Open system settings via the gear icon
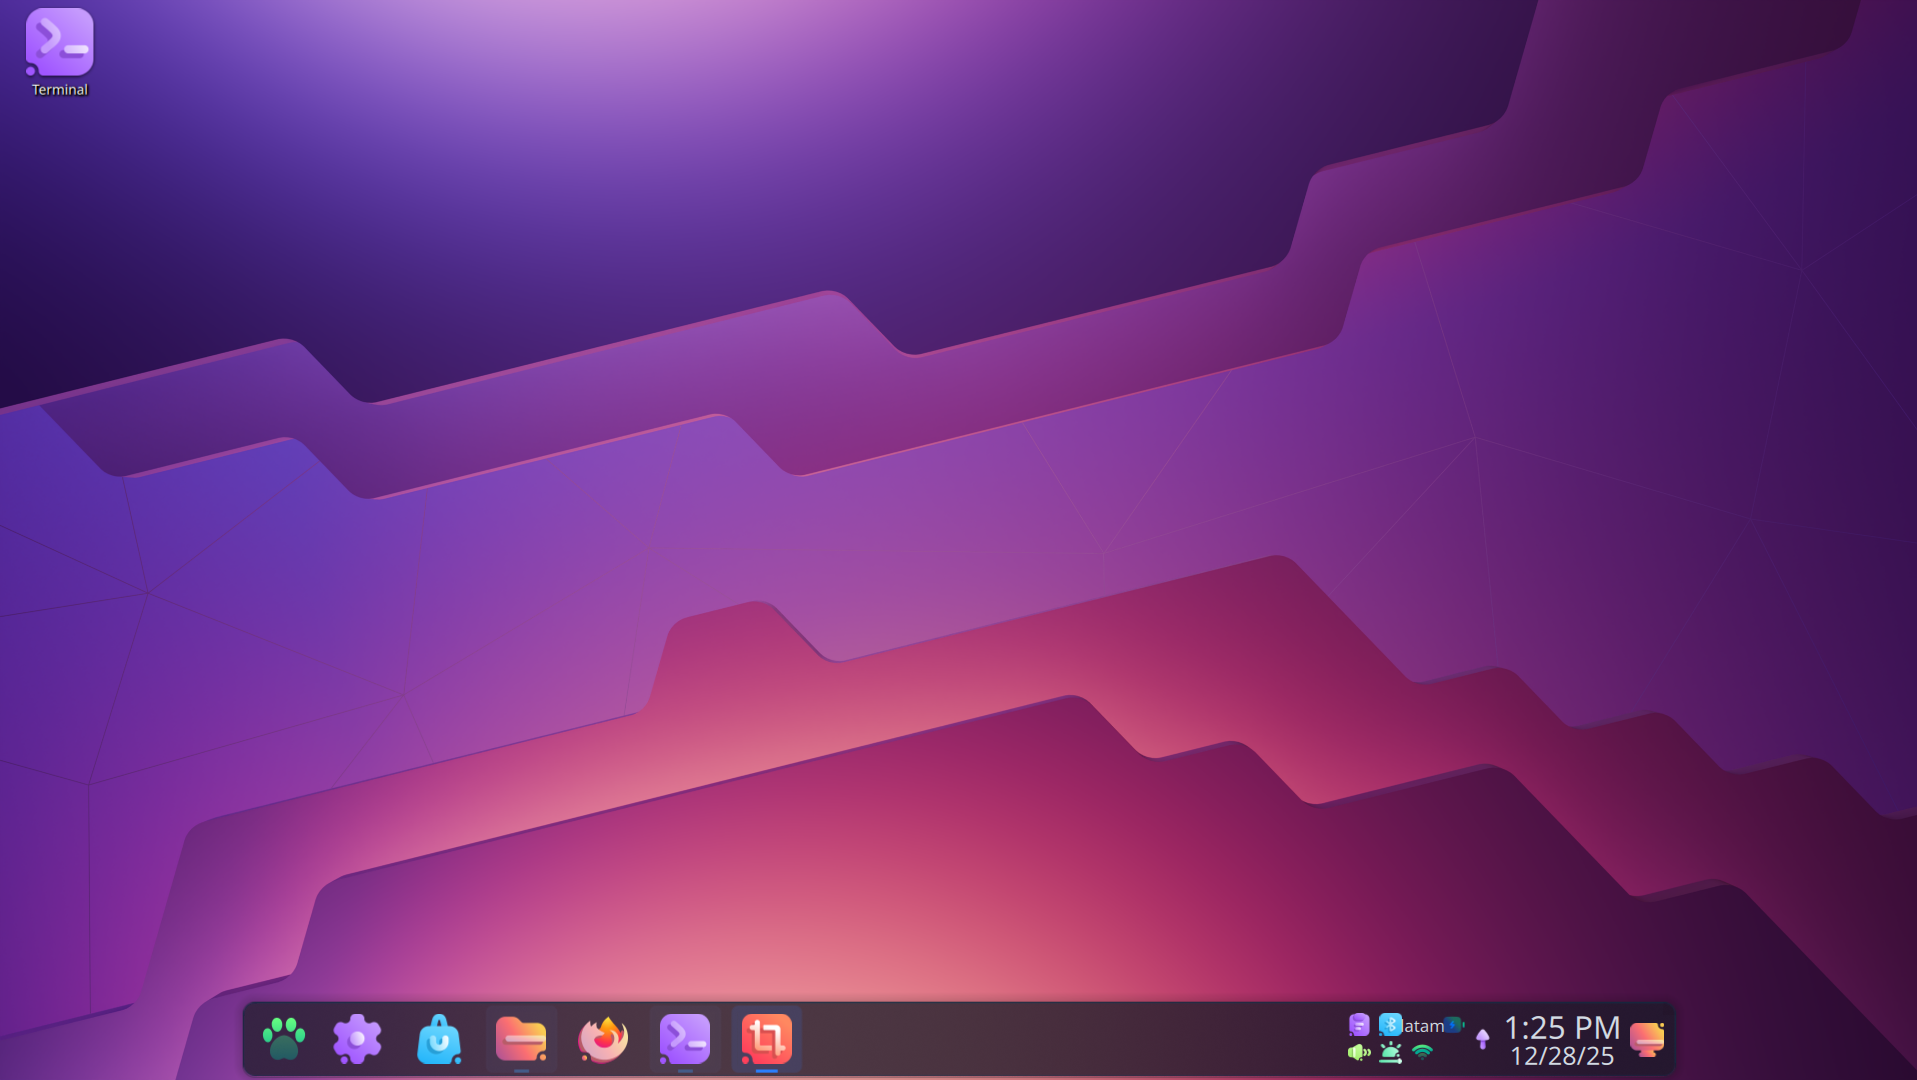The image size is (1917, 1080). (x=356, y=1040)
